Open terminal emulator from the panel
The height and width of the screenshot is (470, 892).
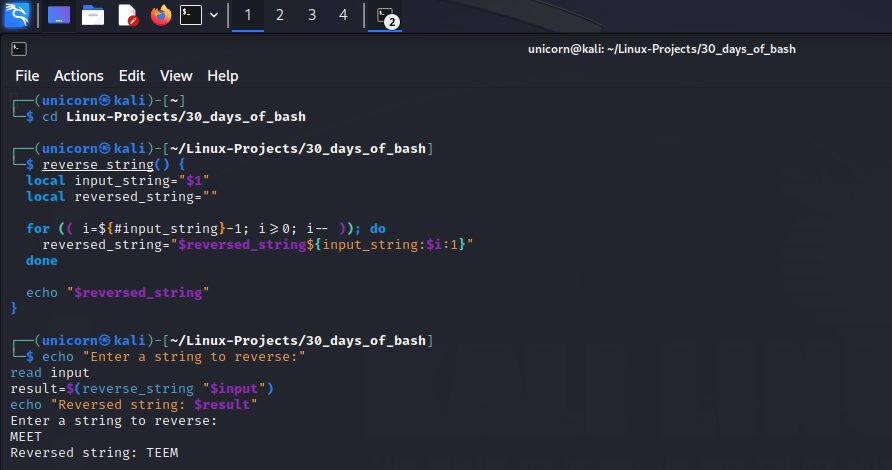191,15
